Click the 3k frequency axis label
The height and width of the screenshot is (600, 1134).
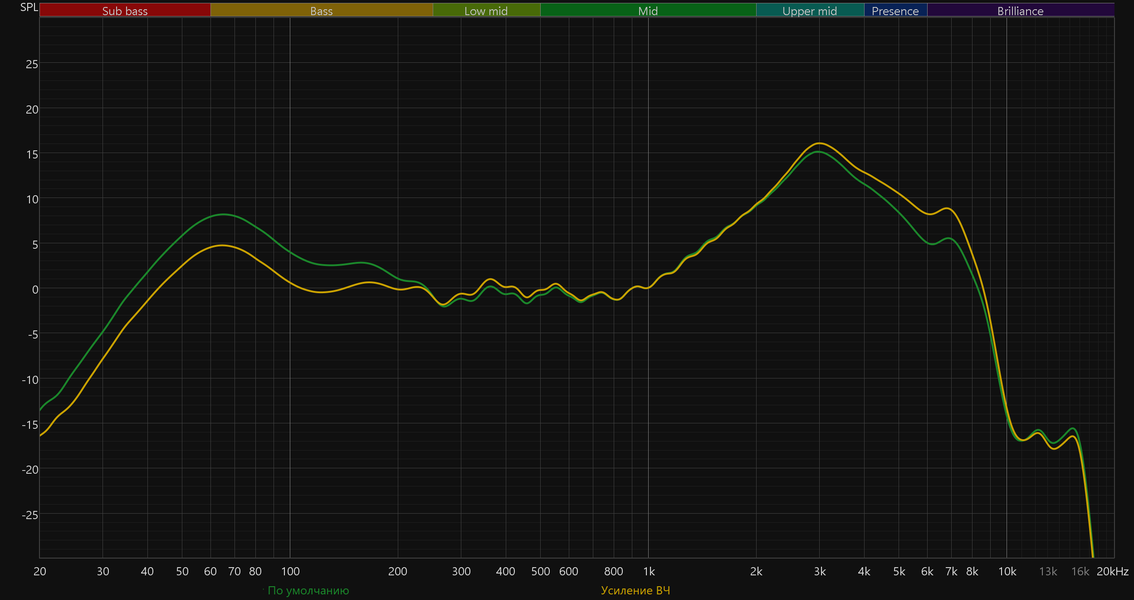pyautogui.click(x=819, y=572)
